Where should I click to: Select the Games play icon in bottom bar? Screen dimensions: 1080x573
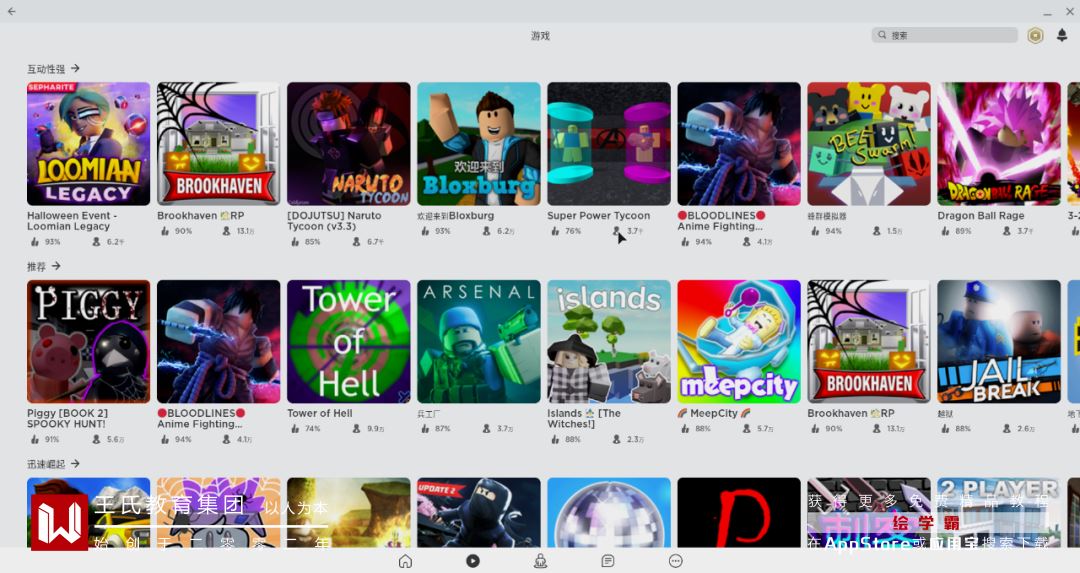pyautogui.click(x=472, y=561)
